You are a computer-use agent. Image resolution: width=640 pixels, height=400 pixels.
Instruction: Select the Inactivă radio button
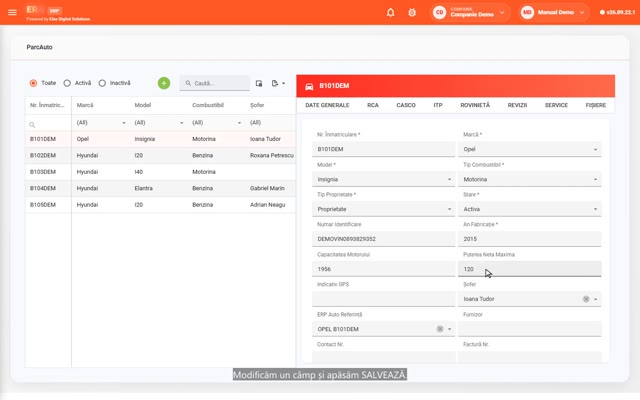click(102, 83)
